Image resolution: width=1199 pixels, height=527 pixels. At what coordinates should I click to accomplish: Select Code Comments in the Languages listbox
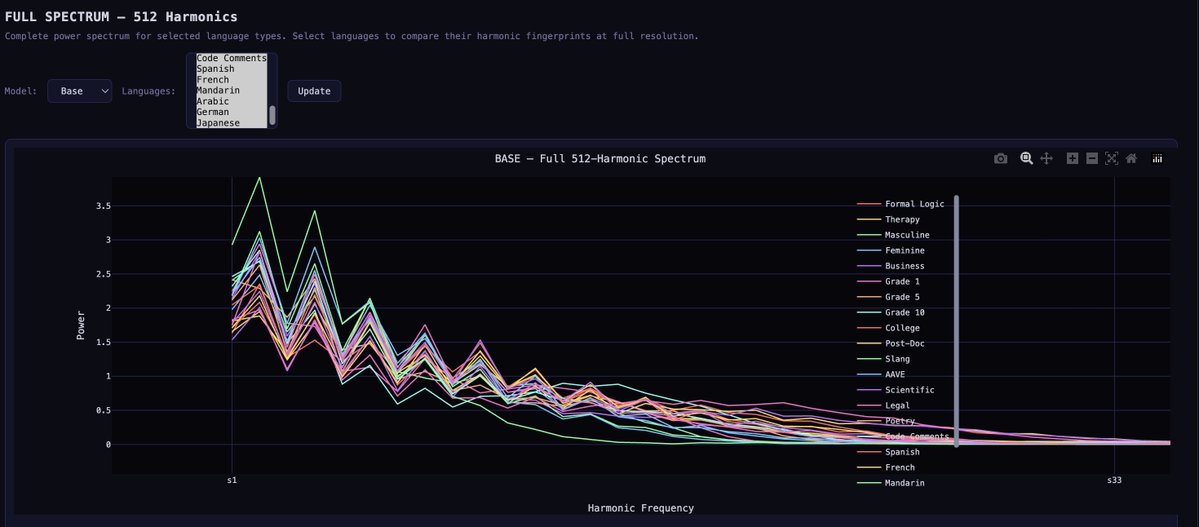click(231, 58)
